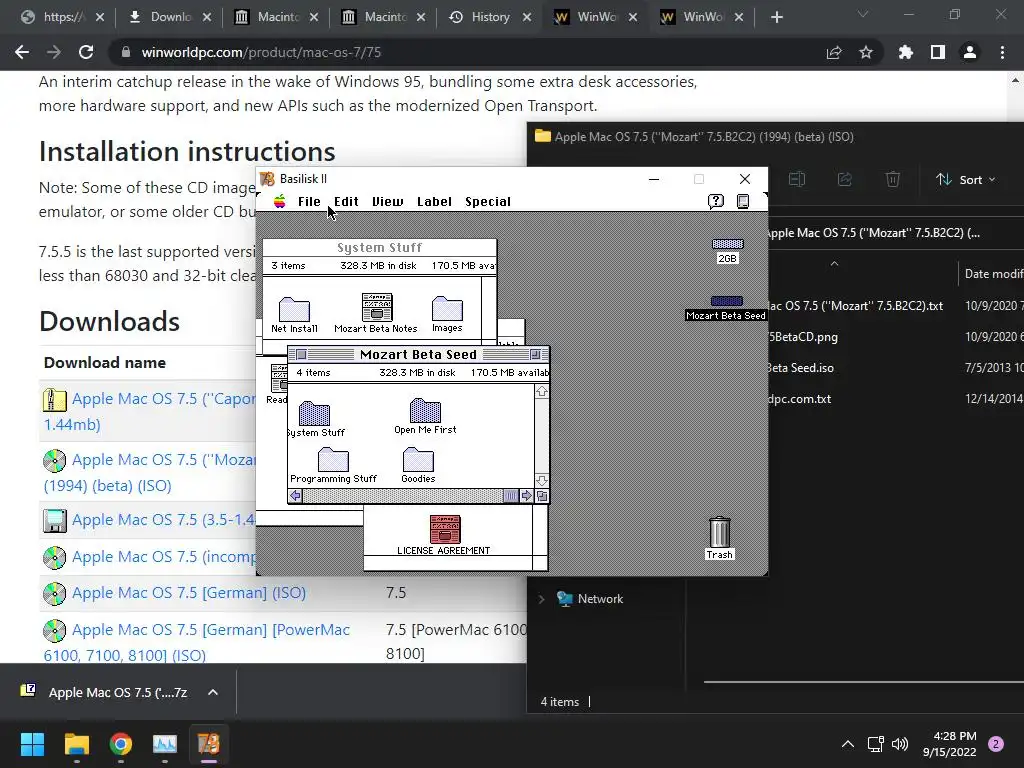Click the right scroll arrow in Mozart Beta Seed
The height and width of the screenshot is (768, 1024).
pos(527,496)
